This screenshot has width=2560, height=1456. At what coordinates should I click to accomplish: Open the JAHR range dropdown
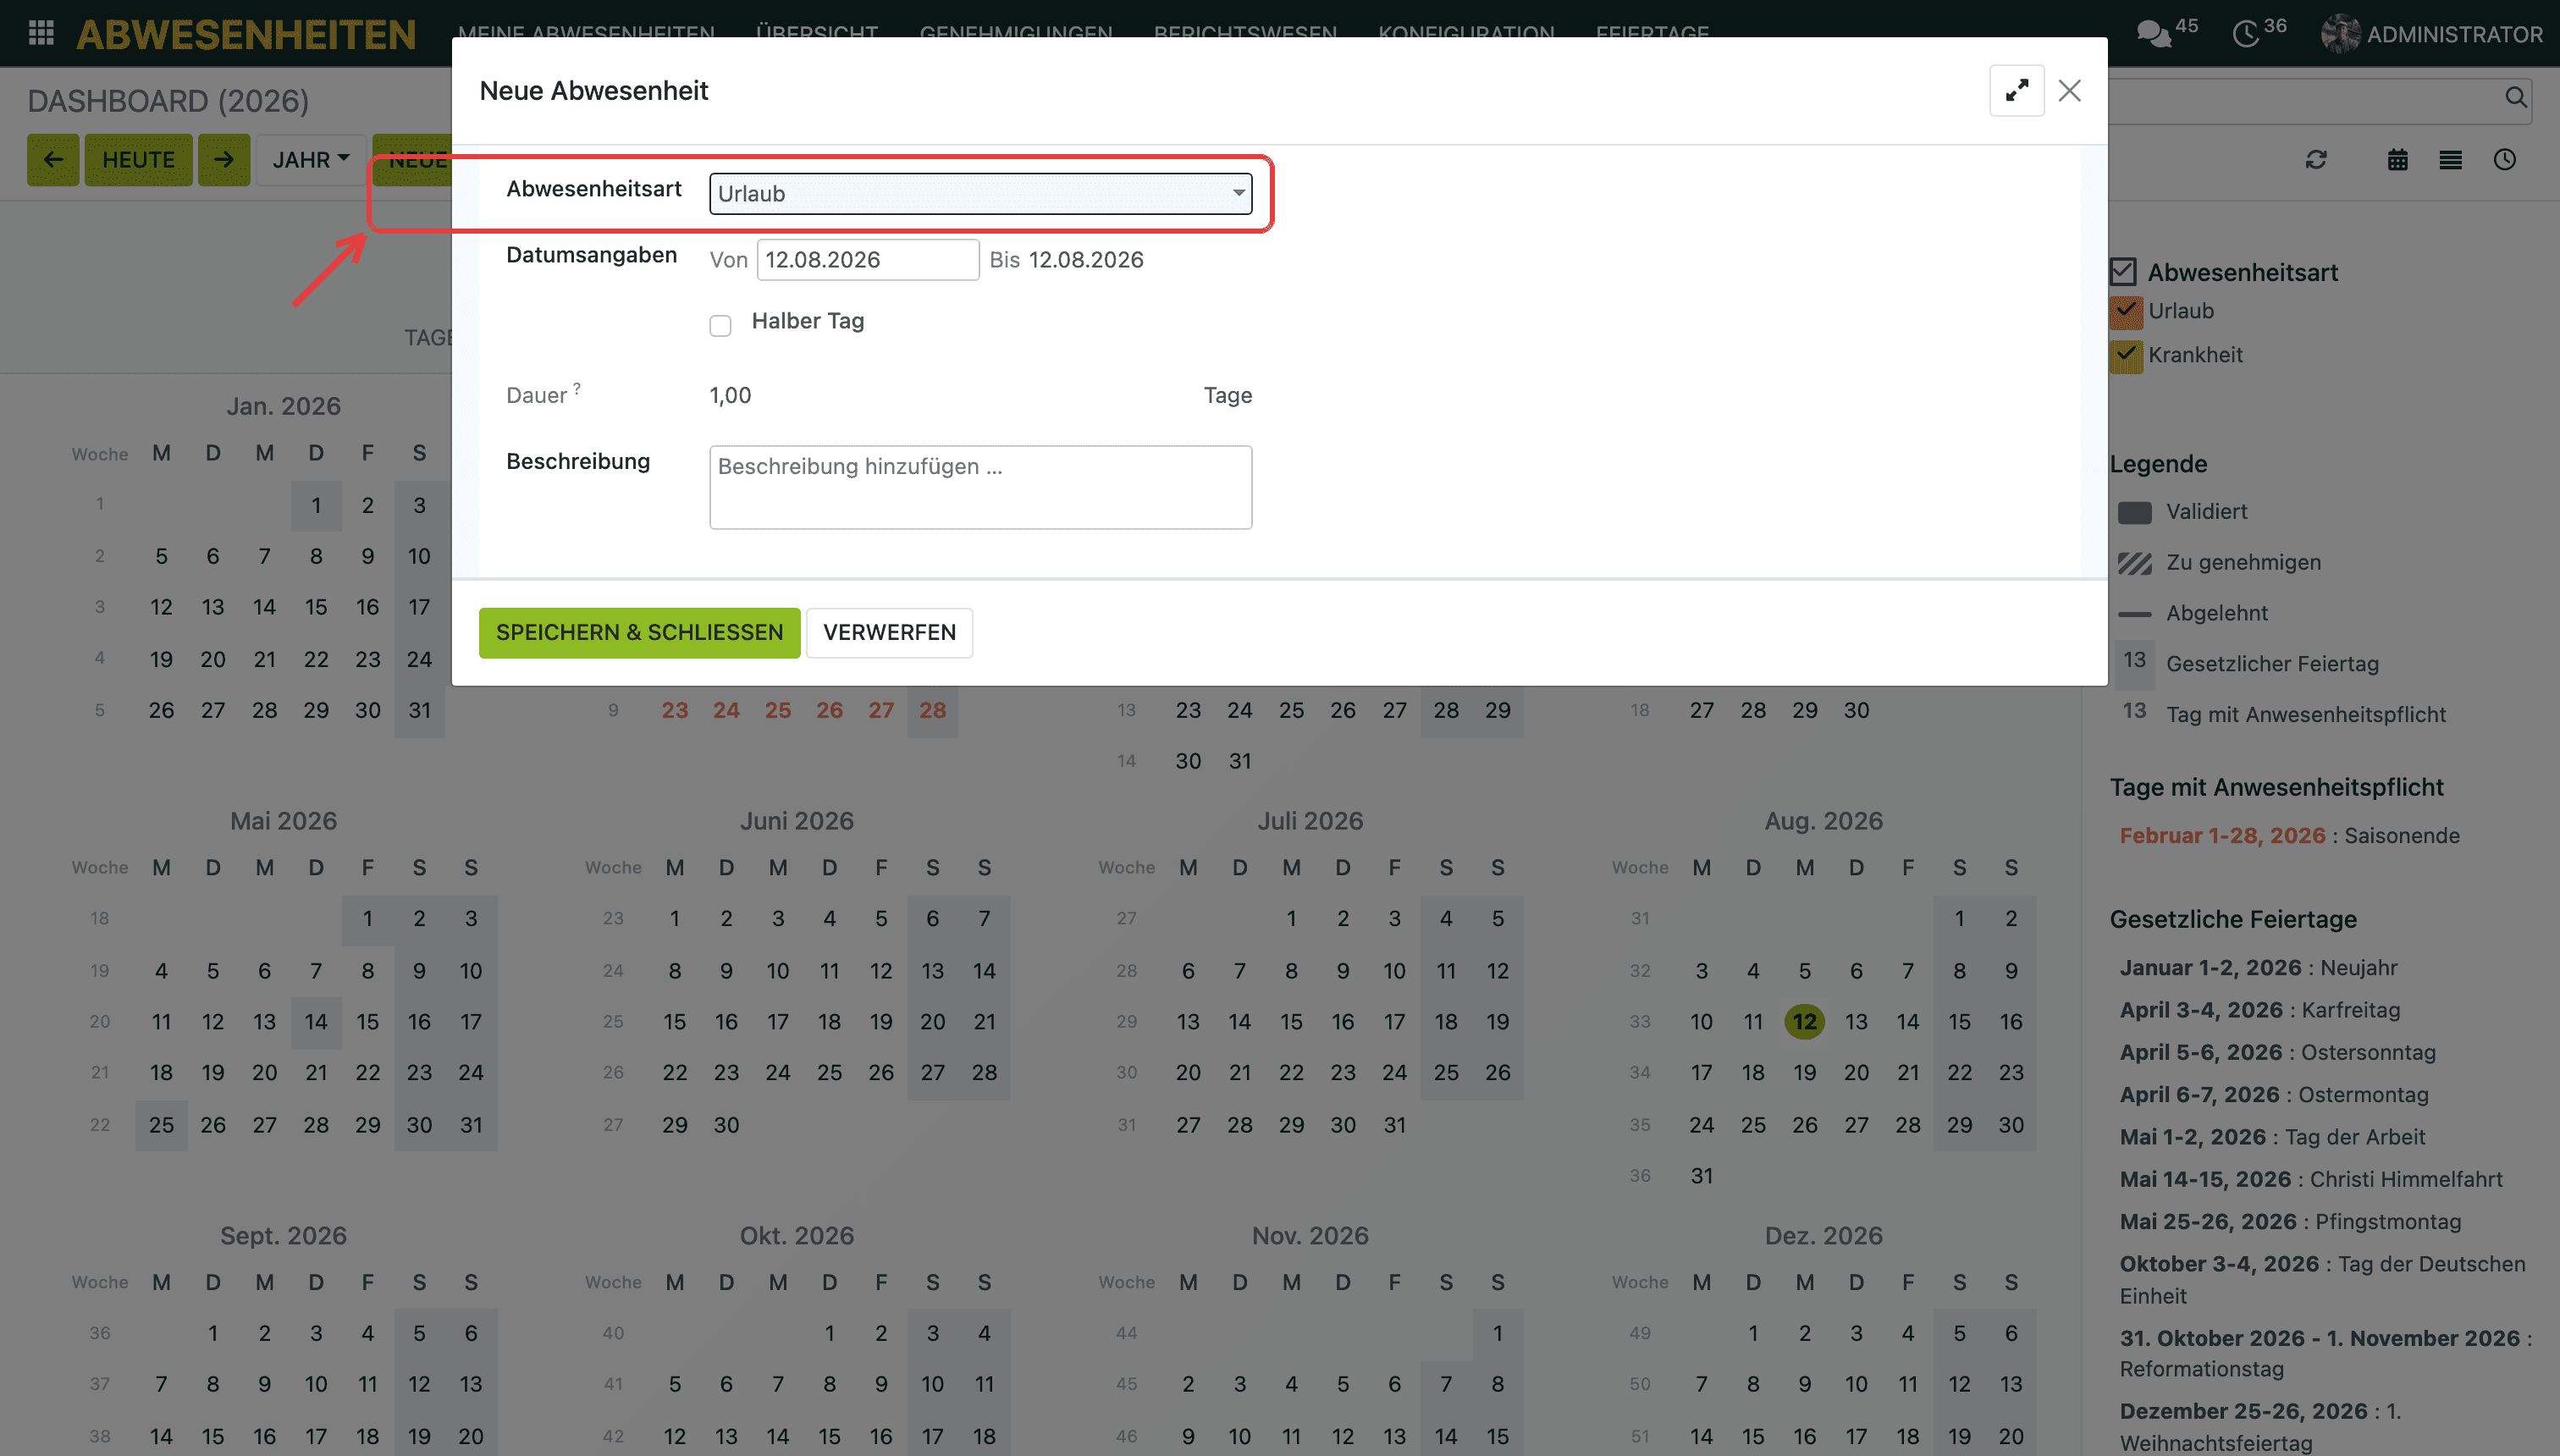[x=311, y=160]
